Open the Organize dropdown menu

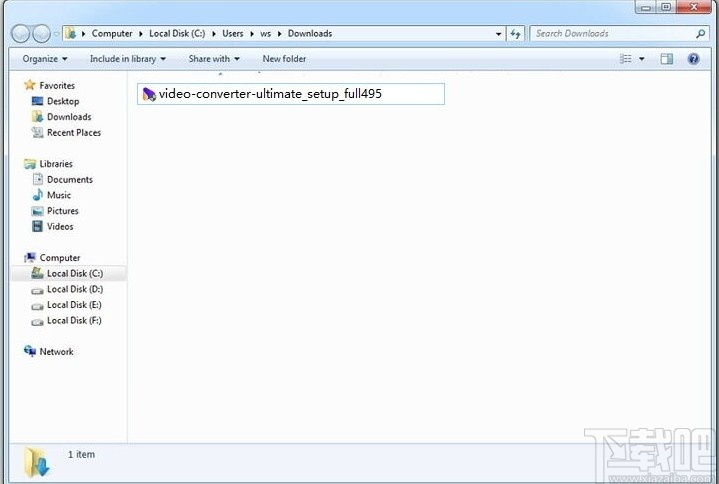[x=45, y=59]
